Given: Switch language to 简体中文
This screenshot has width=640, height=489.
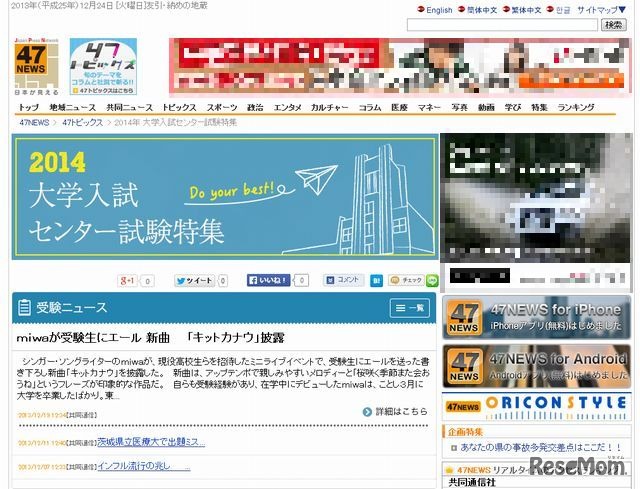Looking at the screenshot, I should [482, 10].
